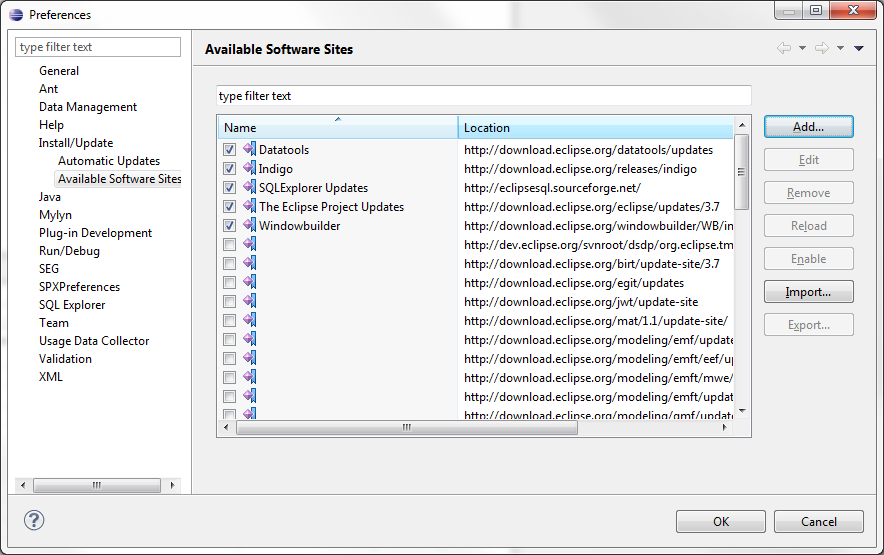Click the Datatools update site icon

click(249, 150)
